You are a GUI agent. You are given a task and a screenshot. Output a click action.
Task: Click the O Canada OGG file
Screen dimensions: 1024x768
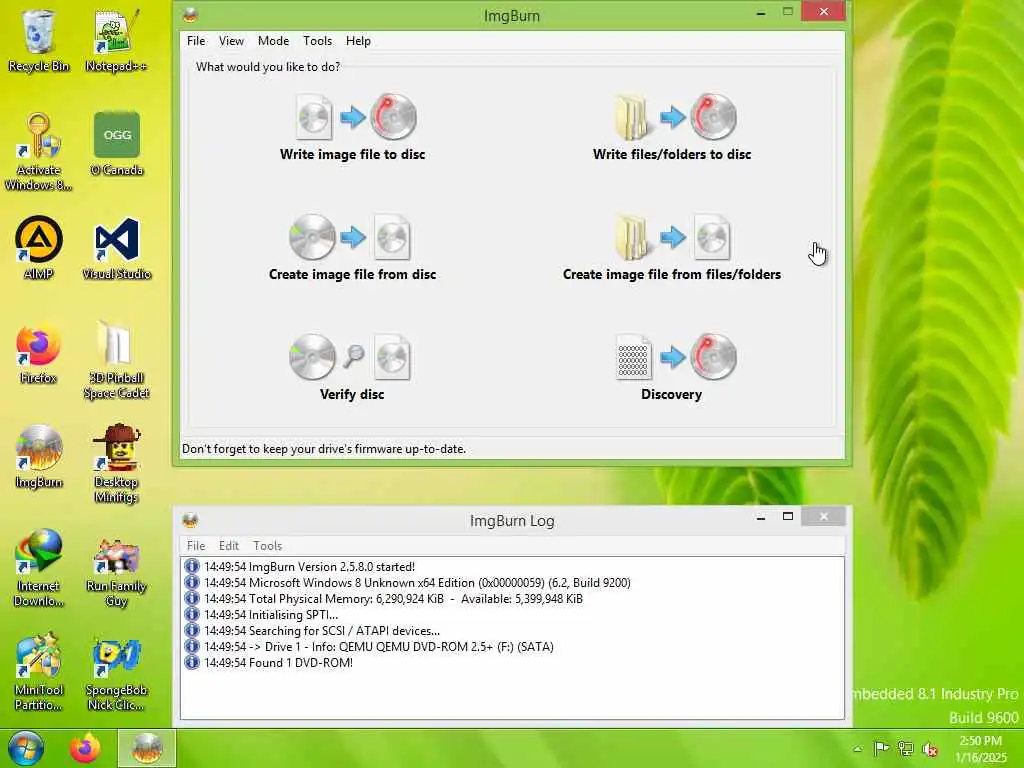coord(117,144)
